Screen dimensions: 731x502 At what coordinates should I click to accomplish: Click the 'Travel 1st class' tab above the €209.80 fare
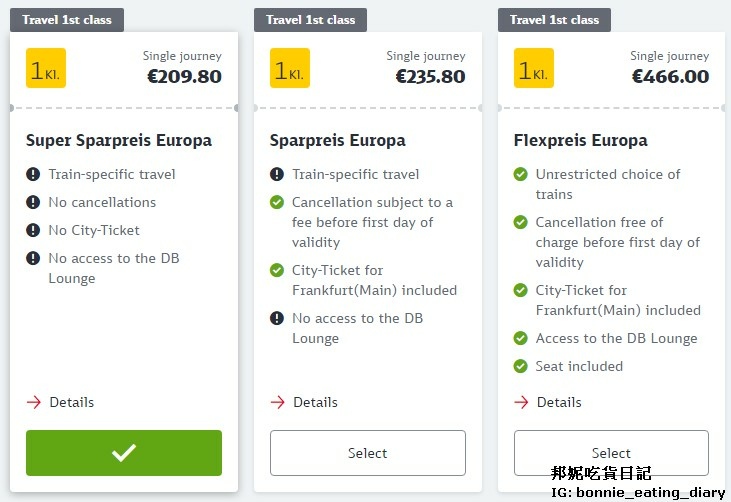click(x=67, y=20)
